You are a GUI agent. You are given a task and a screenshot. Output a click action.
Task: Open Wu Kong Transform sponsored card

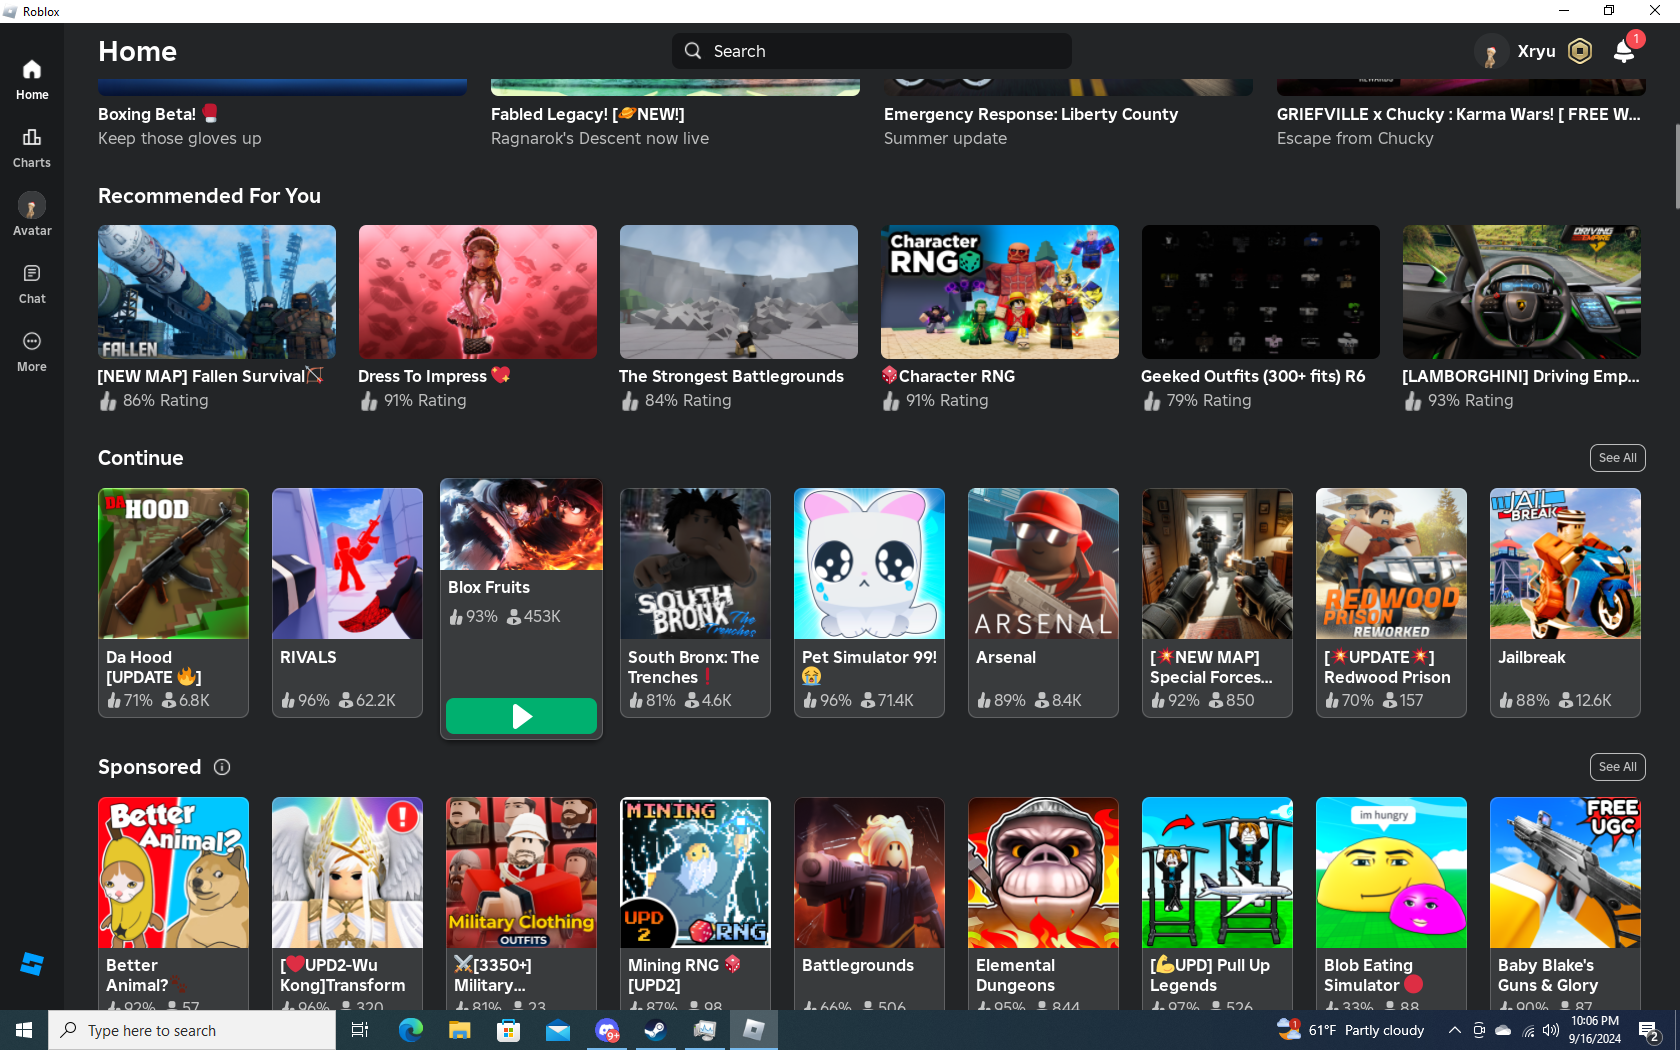(x=347, y=903)
